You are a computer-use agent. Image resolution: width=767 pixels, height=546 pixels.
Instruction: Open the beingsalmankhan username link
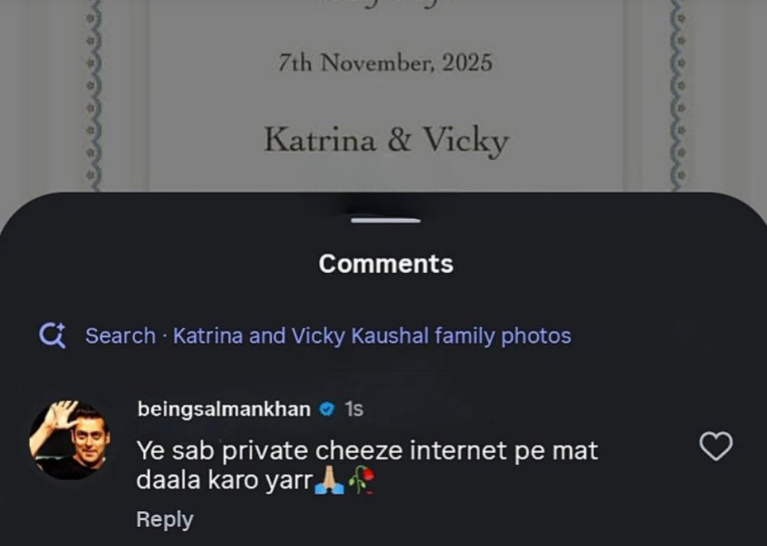coord(224,409)
